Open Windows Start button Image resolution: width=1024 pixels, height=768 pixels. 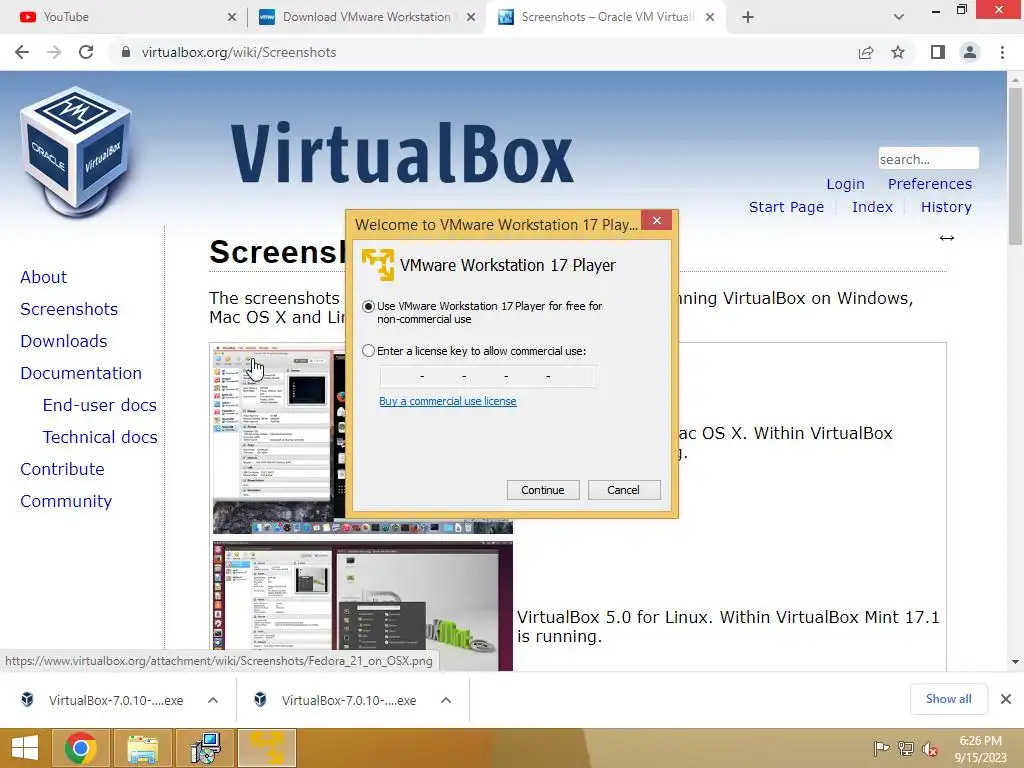[25, 748]
